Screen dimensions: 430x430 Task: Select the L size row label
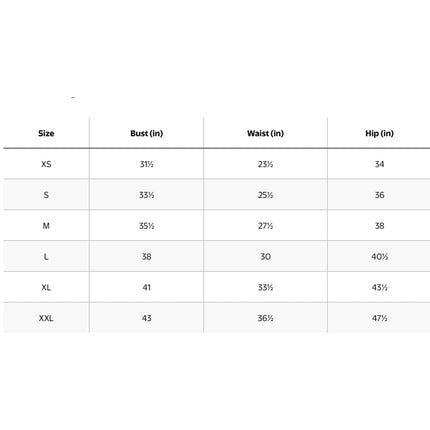pyautogui.click(x=46, y=257)
